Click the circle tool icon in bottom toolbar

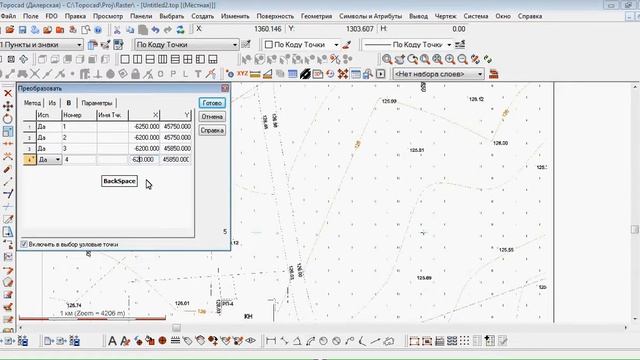[x=323, y=341]
